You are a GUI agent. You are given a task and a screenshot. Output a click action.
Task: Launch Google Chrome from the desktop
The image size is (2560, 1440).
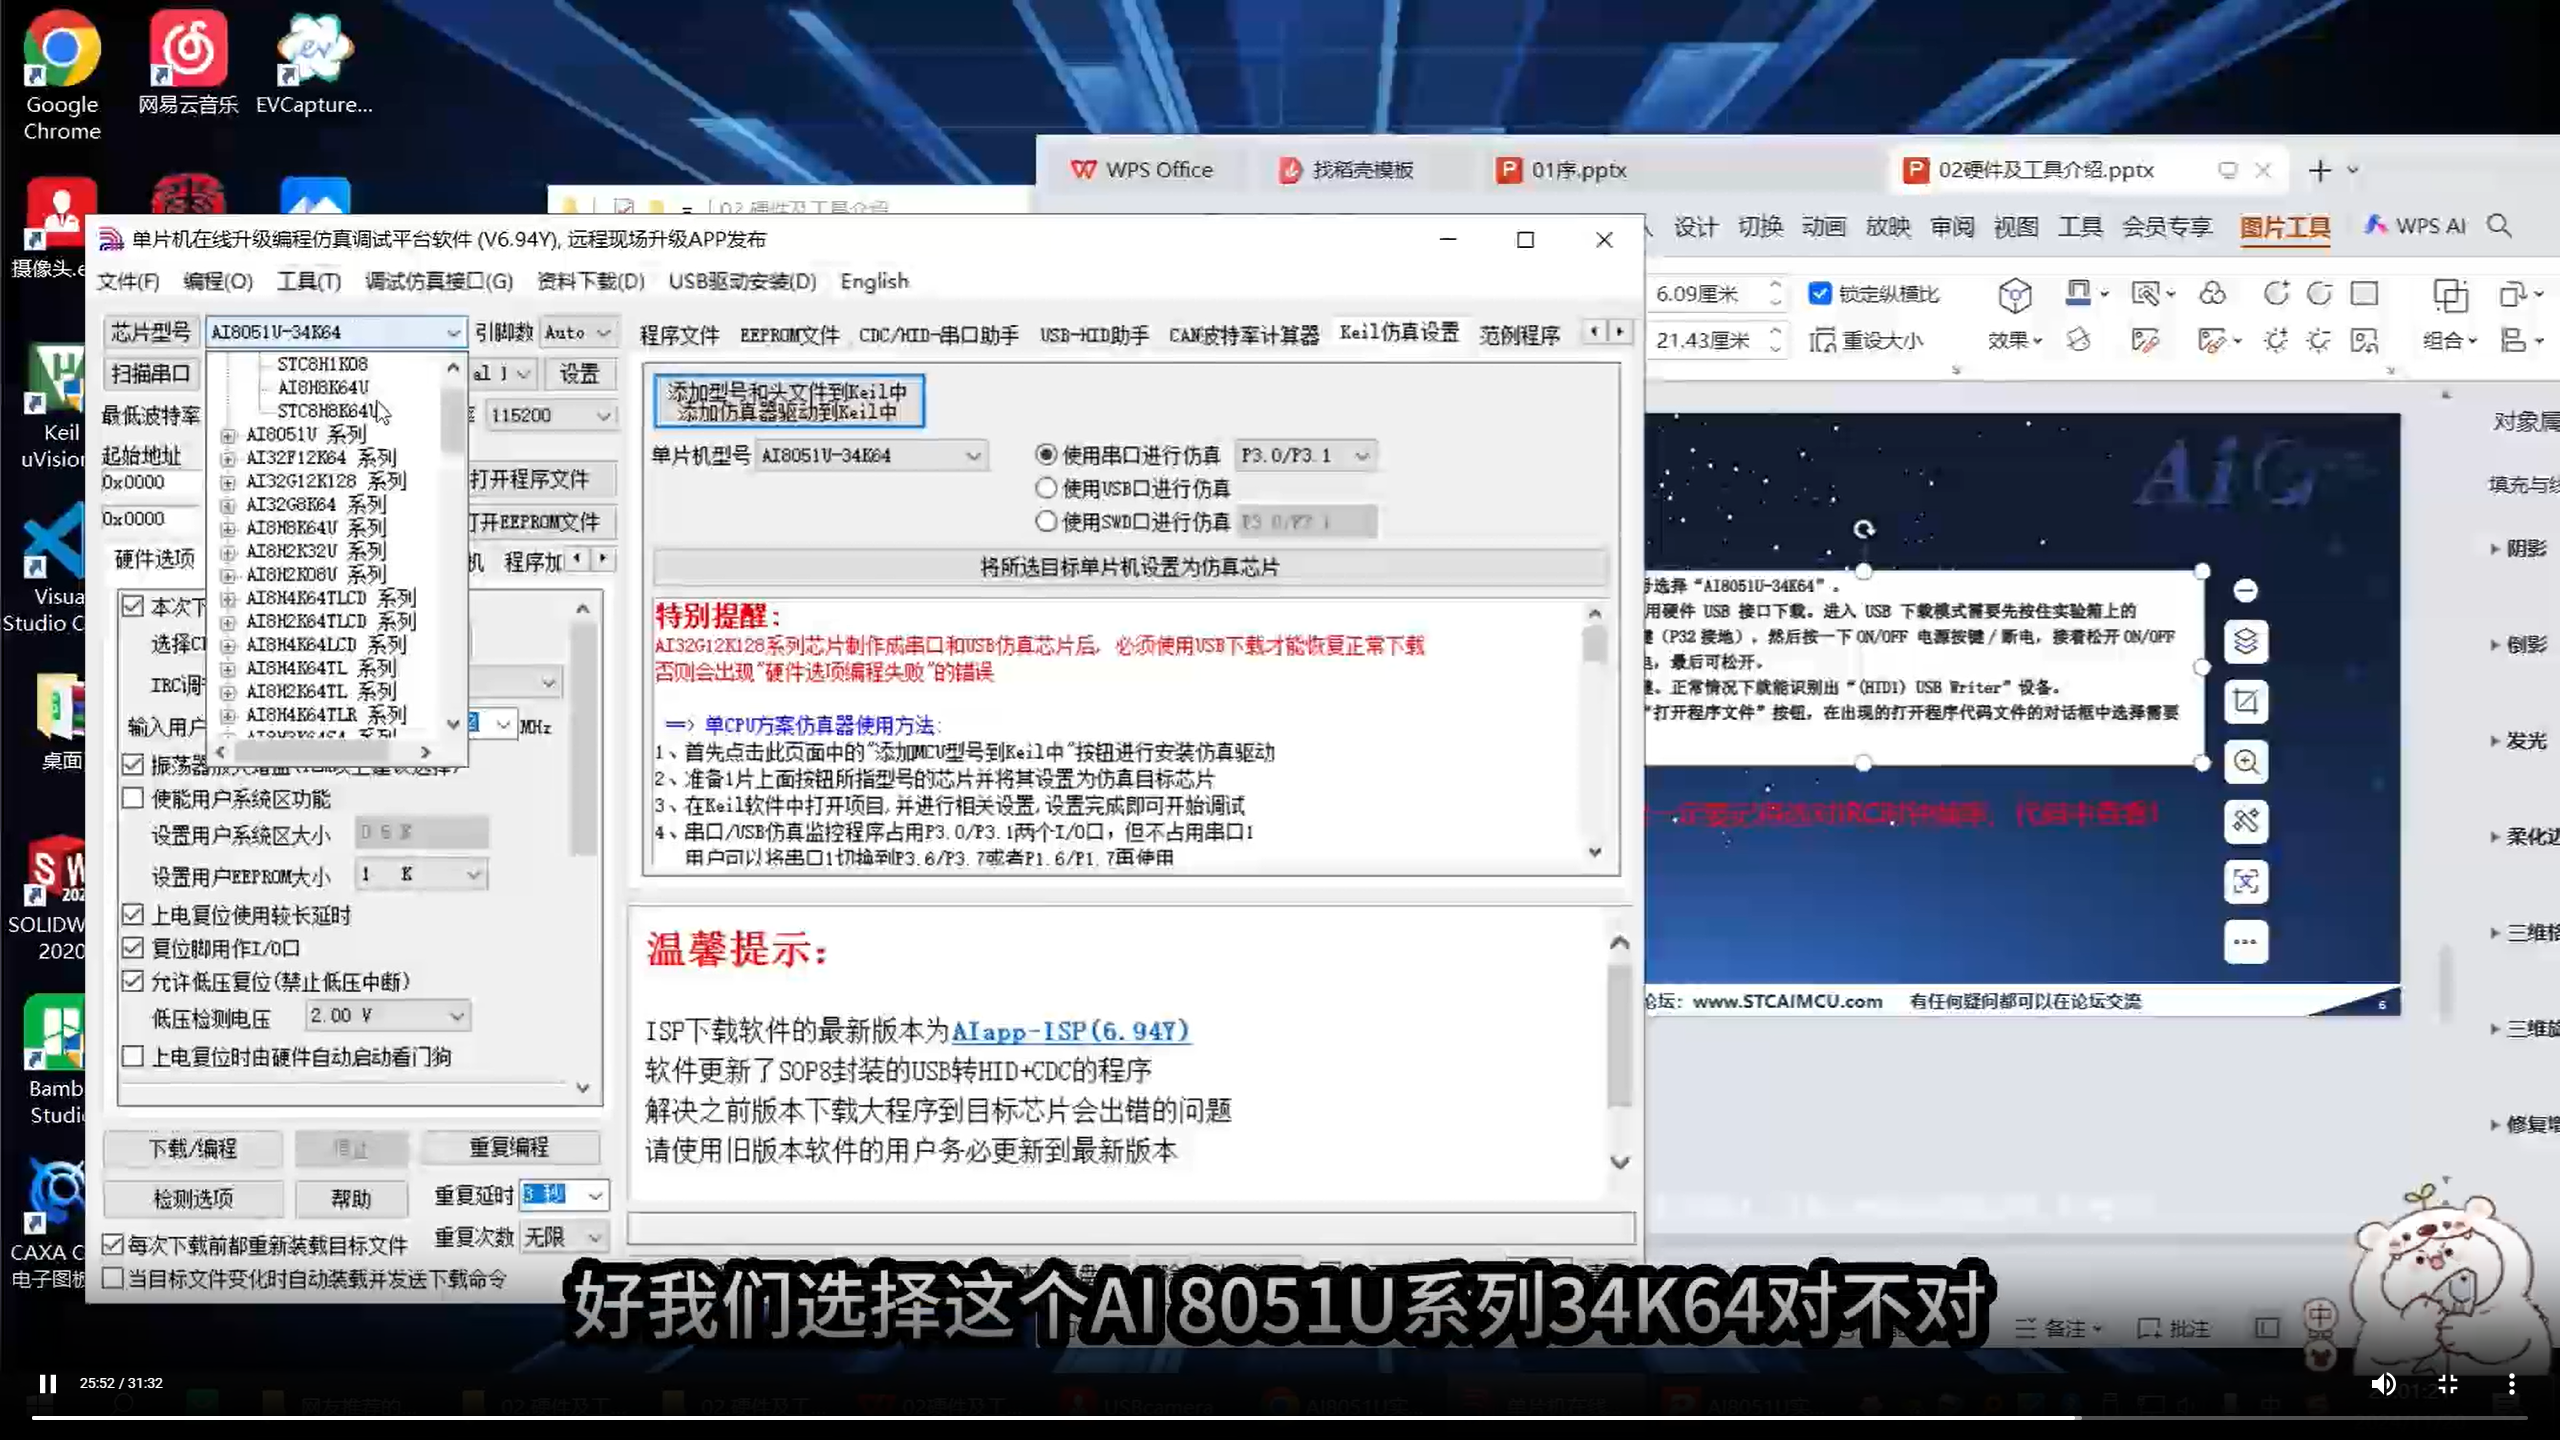(60, 47)
